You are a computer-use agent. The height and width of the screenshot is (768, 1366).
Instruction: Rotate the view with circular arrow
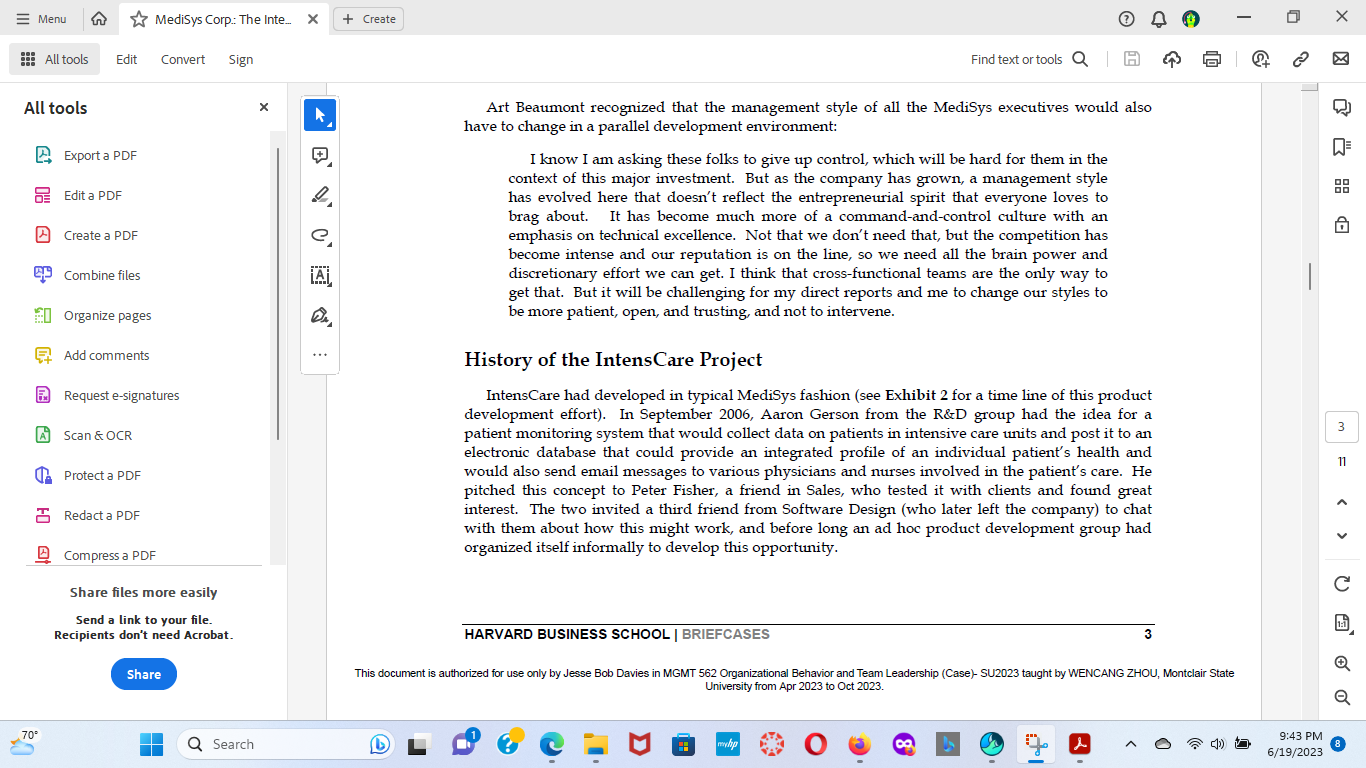pyautogui.click(x=1341, y=583)
